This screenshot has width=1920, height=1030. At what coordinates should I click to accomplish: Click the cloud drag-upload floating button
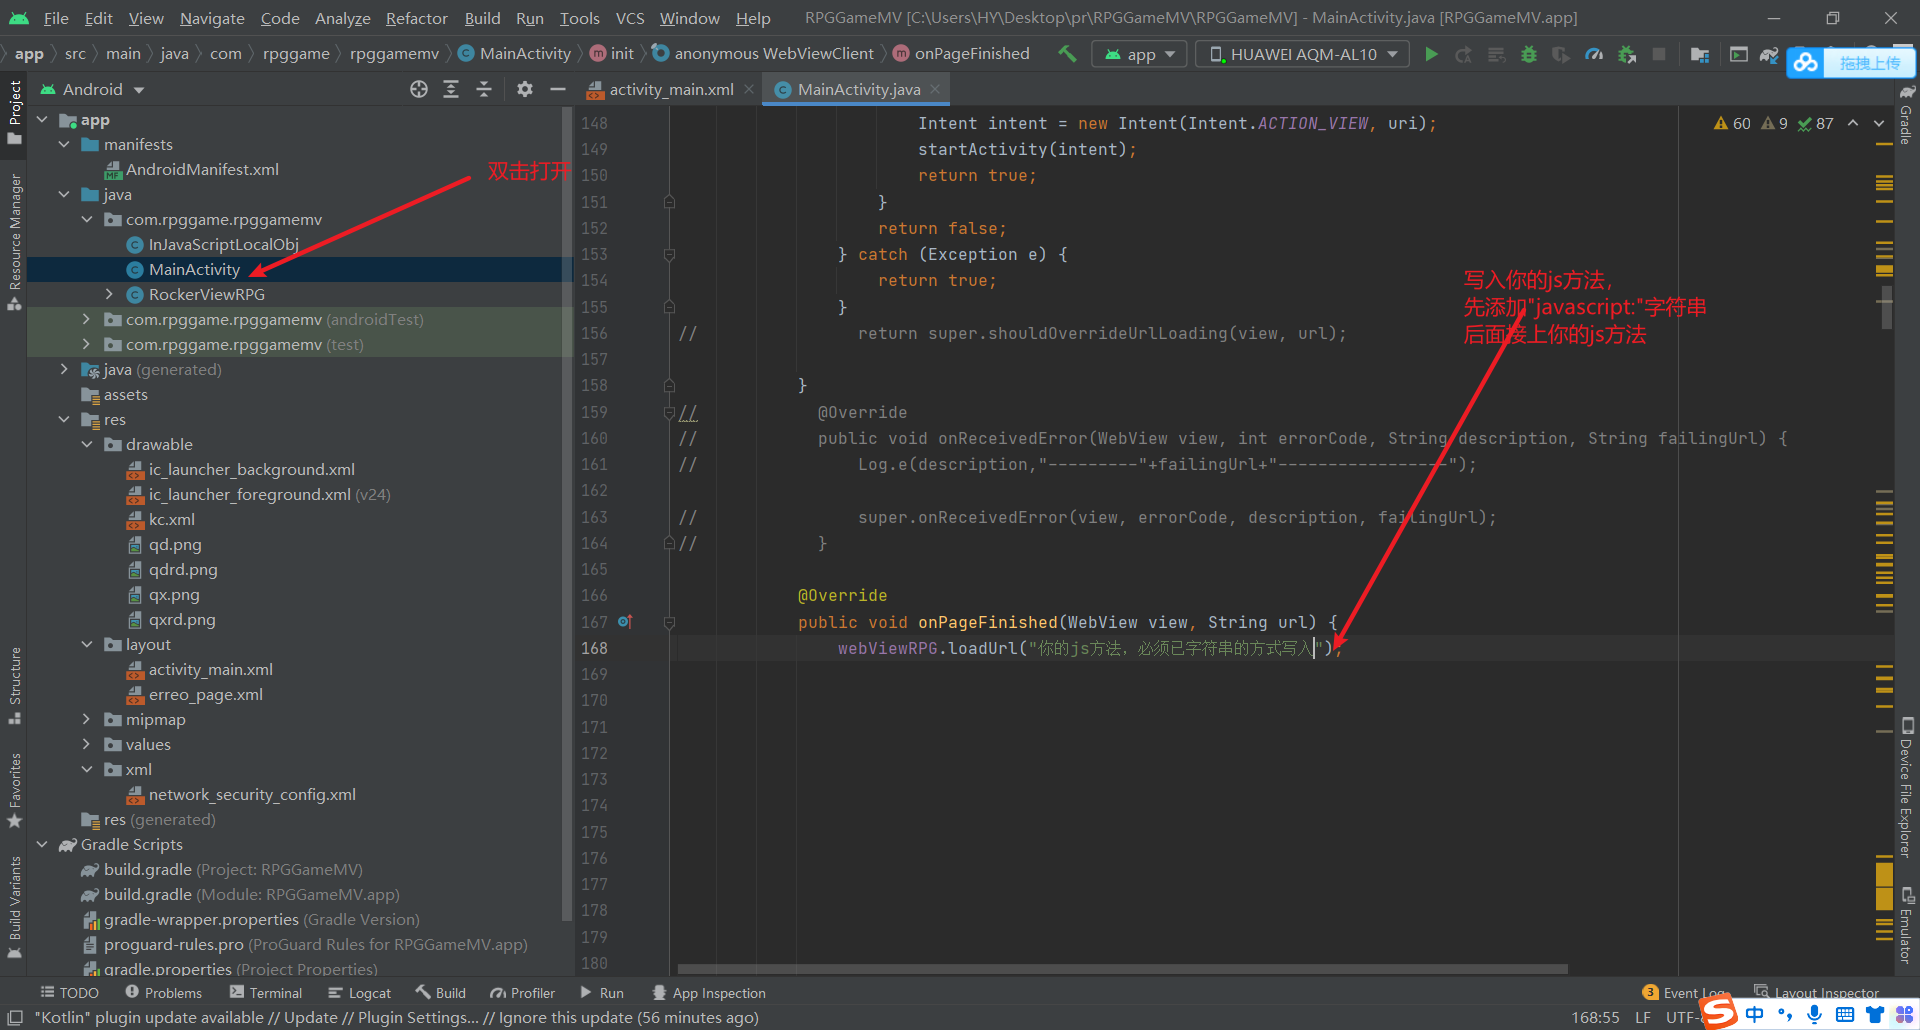point(1851,63)
